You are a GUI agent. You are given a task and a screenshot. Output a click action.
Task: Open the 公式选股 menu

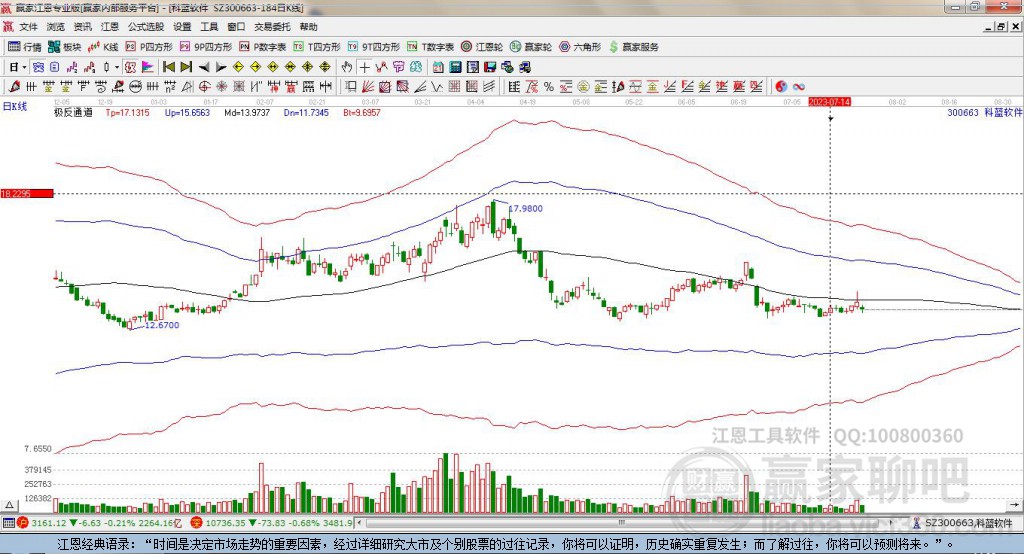click(147, 27)
